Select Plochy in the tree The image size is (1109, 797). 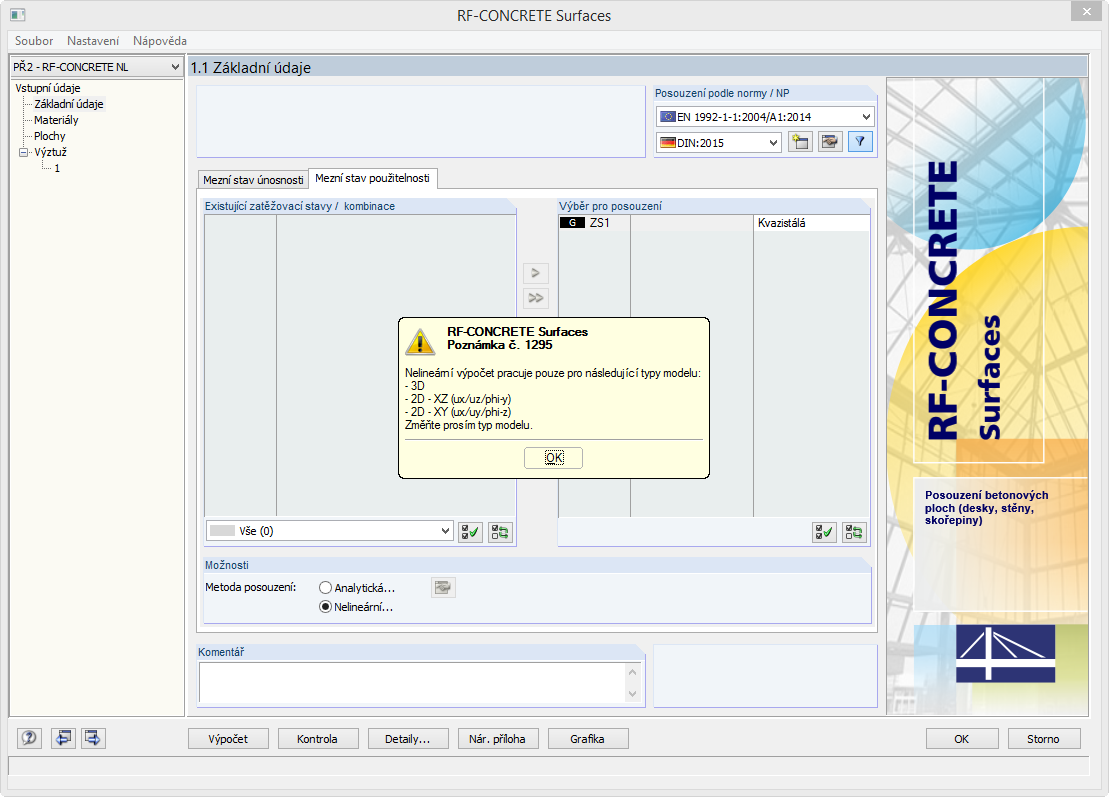50,136
